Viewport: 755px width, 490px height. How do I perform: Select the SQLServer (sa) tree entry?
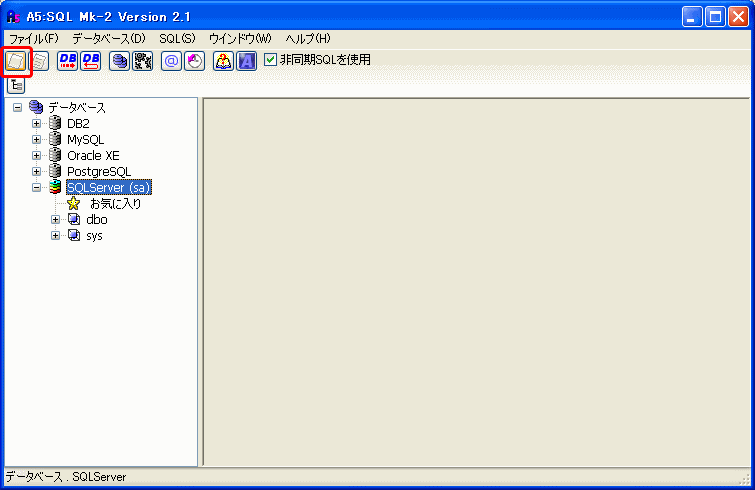(x=109, y=187)
